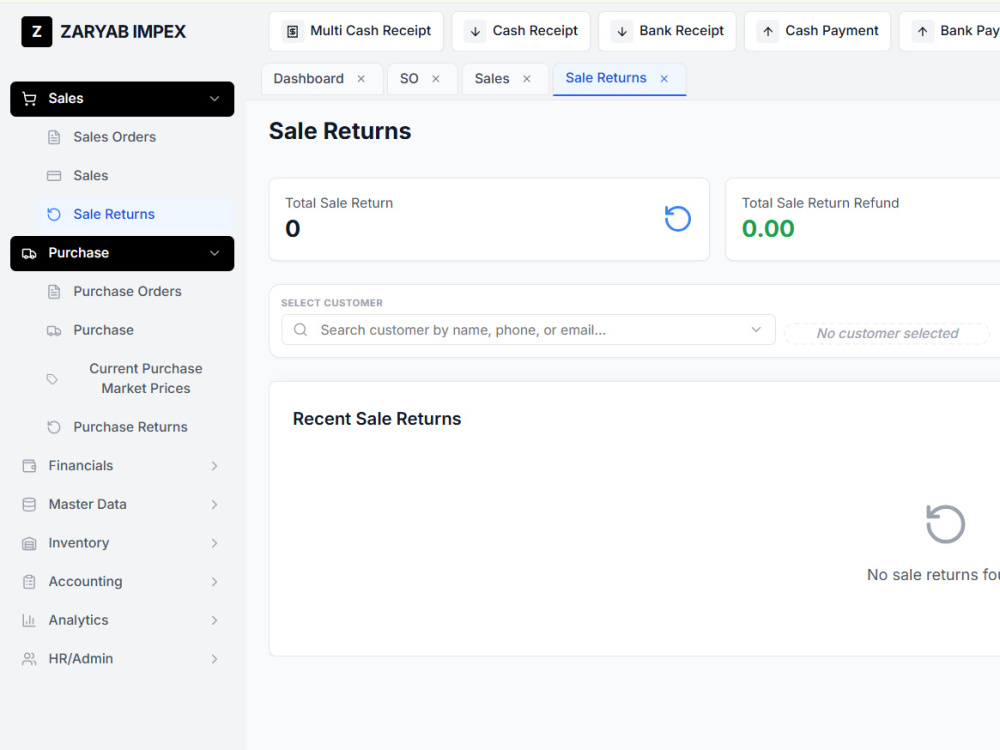The height and width of the screenshot is (750, 1000).
Task: Click the Current Purchase Market Prices tag icon
Action: coord(52,379)
